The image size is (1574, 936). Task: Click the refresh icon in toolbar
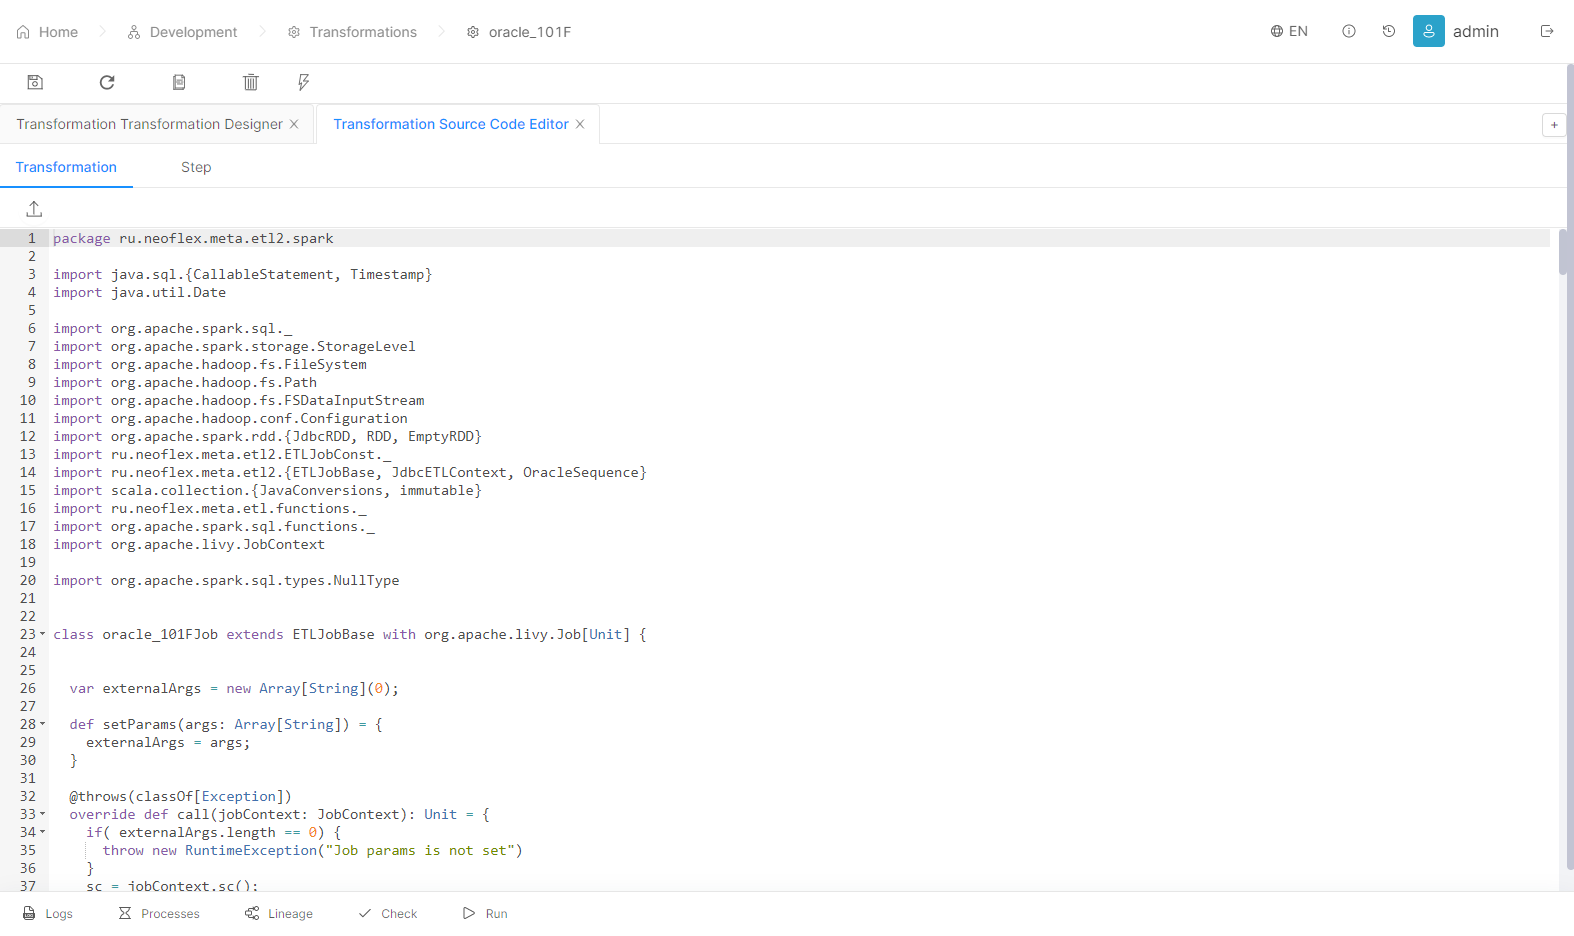point(107,82)
